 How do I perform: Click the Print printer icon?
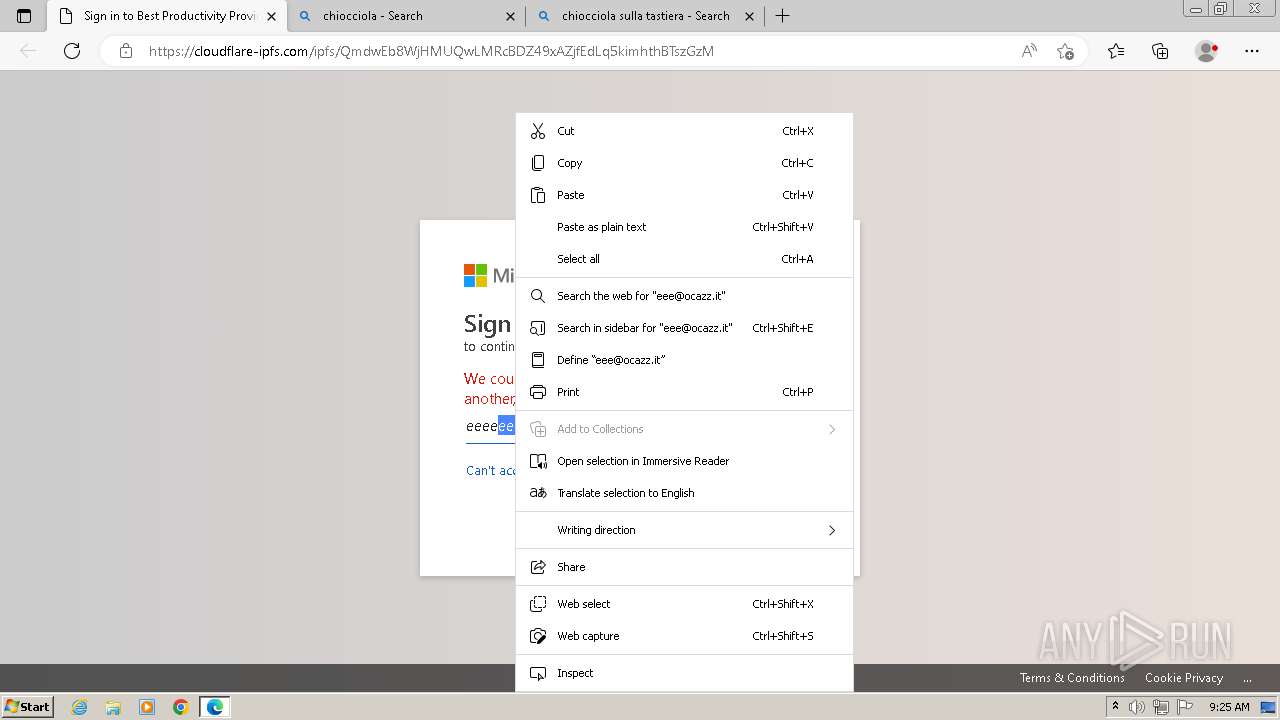click(538, 392)
